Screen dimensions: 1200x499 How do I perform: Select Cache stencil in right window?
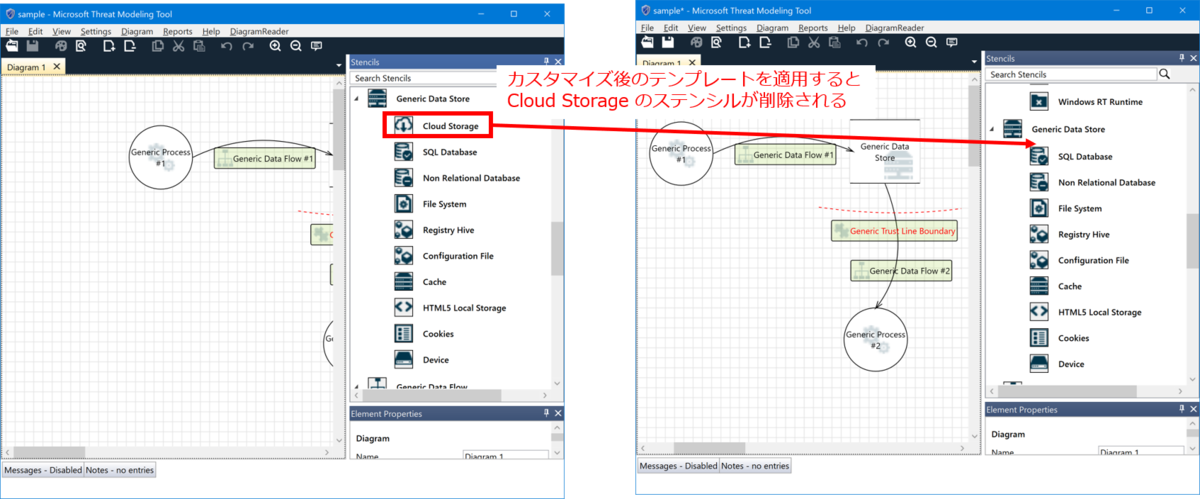click(x=1056, y=286)
